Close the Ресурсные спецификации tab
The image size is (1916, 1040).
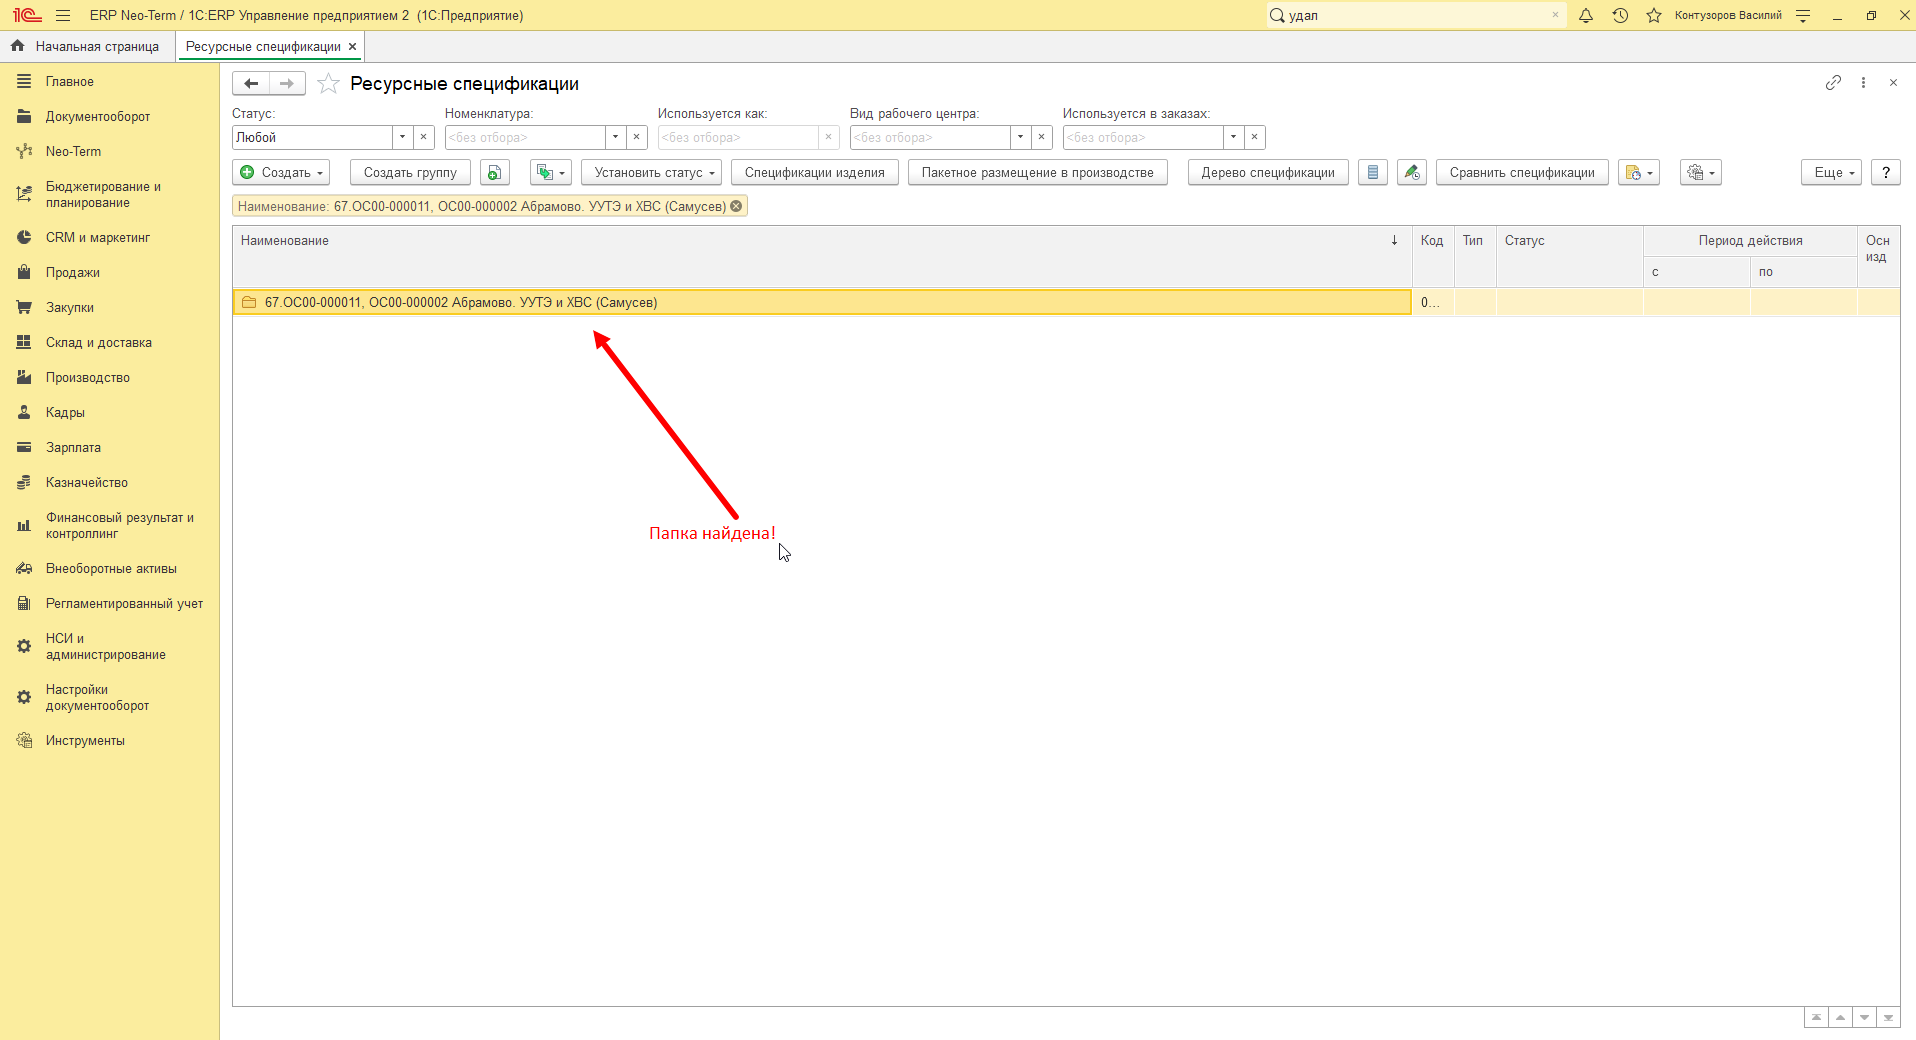(x=352, y=46)
